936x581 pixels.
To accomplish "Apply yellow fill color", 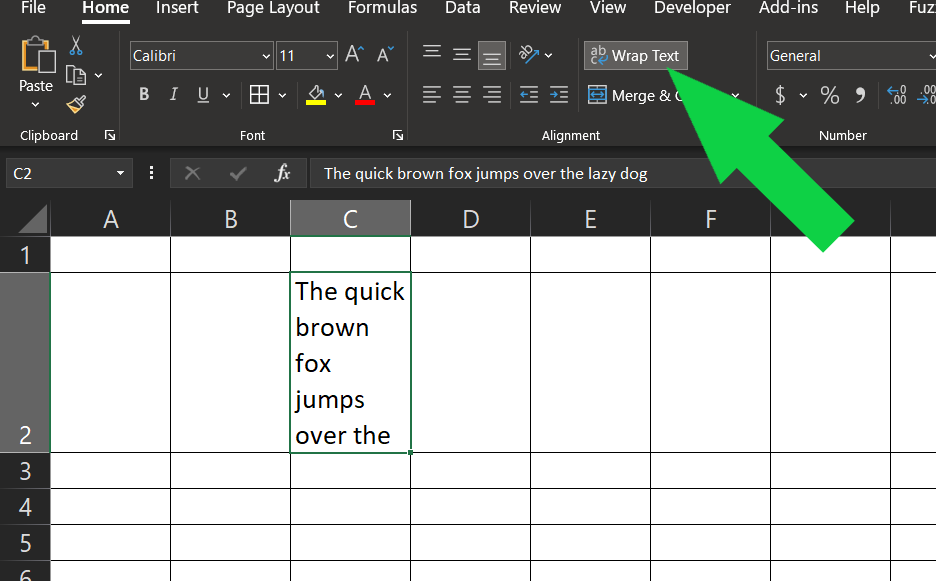I will click(316, 94).
